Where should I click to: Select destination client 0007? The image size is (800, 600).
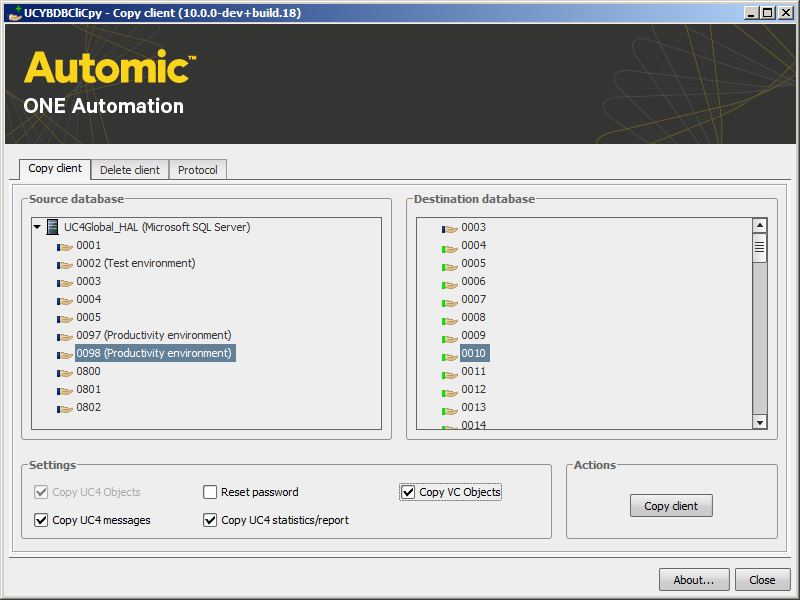point(473,299)
